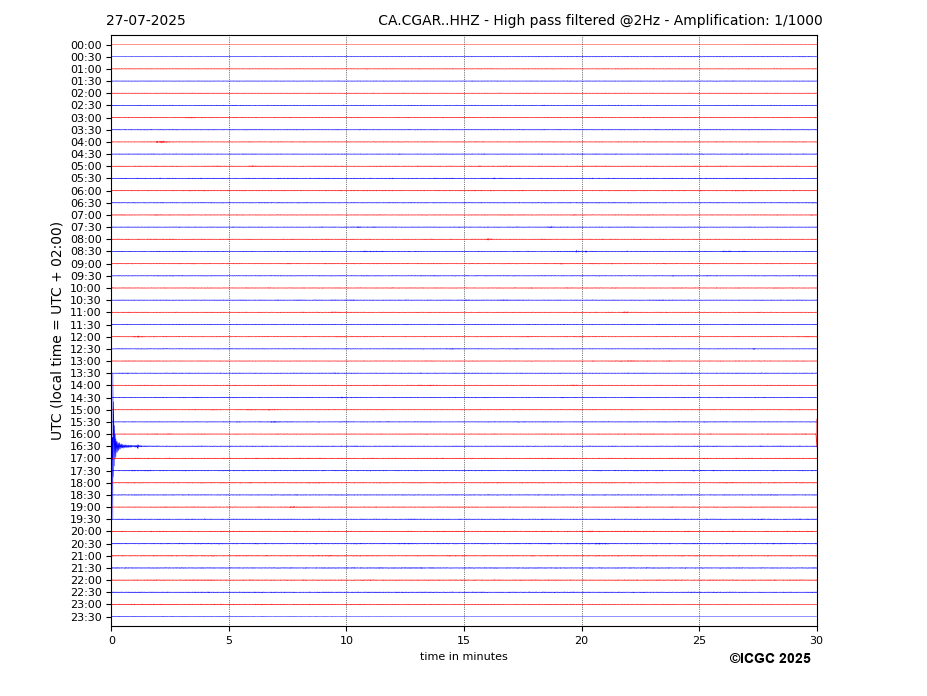Select the 08:30 row label
Viewport: 927px width, 696px height.
(86, 252)
